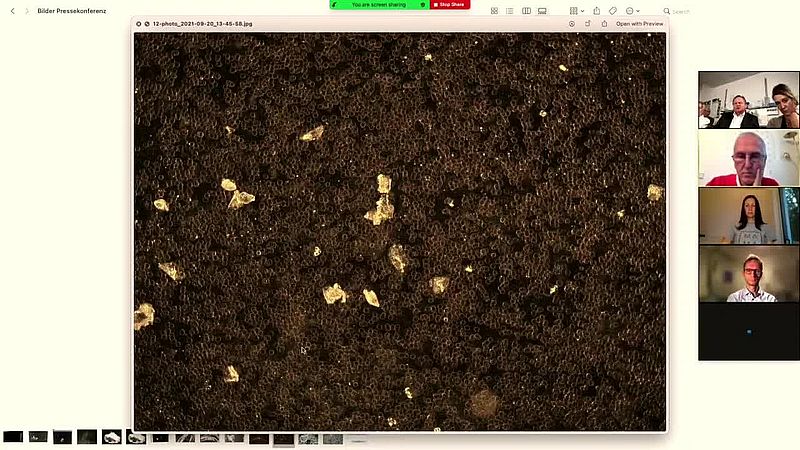Click the Quick Look markup icon
800x450 pixels.
coord(572,23)
